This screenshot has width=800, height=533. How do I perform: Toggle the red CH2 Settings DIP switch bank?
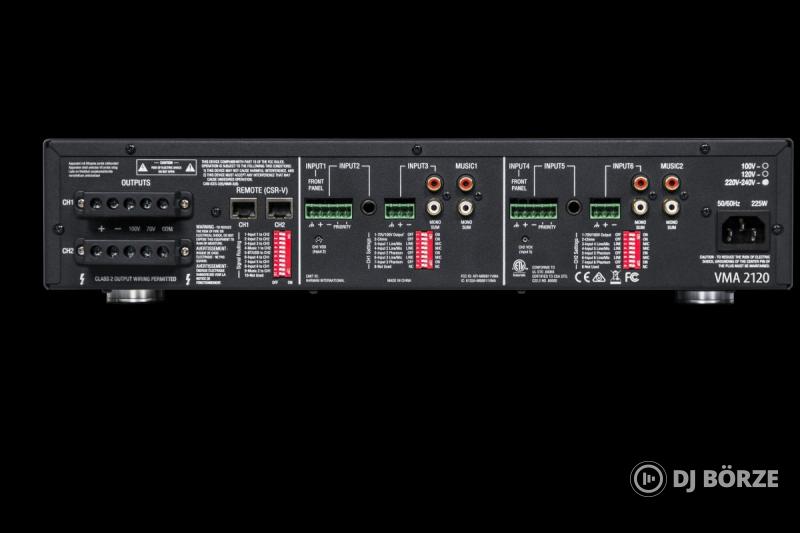[631, 250]
